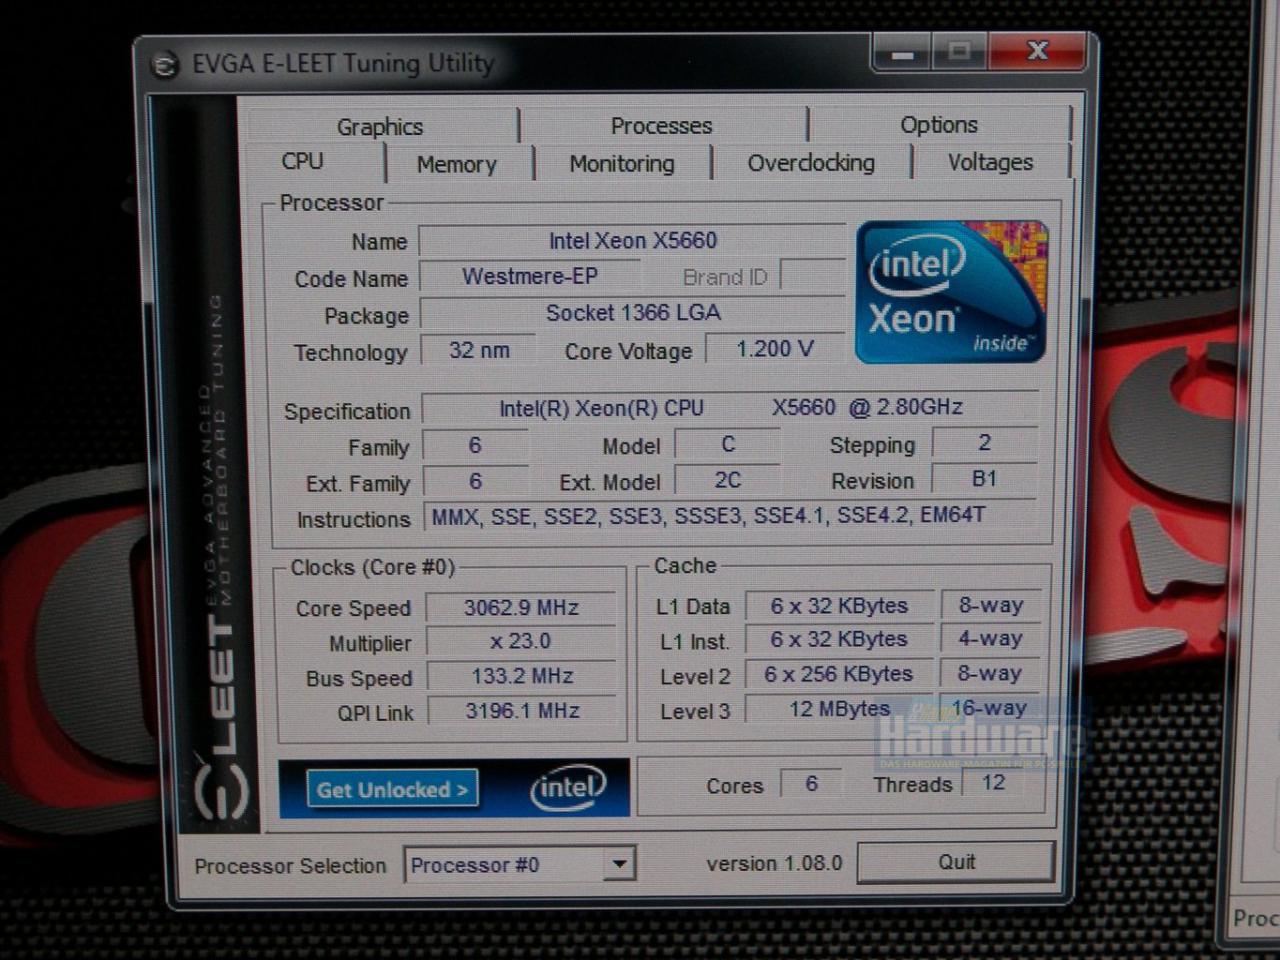Click the Level 3 size 12 MBytes

click(x=839, y=709)
